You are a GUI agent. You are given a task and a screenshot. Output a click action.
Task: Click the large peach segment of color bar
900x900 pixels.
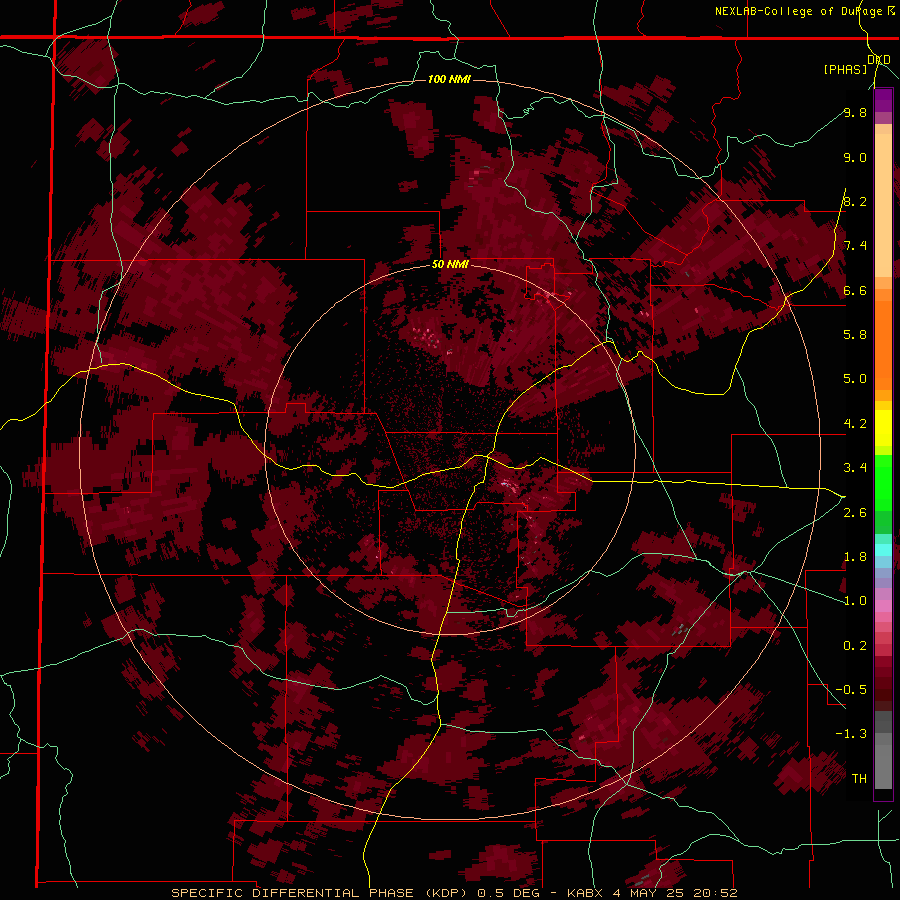click(883, 205)
